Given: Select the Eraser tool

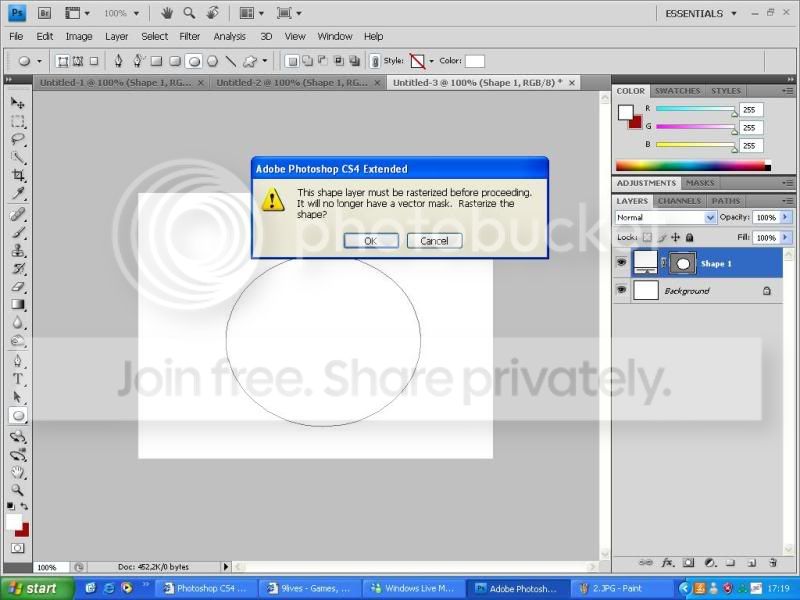Looking at the screenshot, I should [x=18, y=287].
